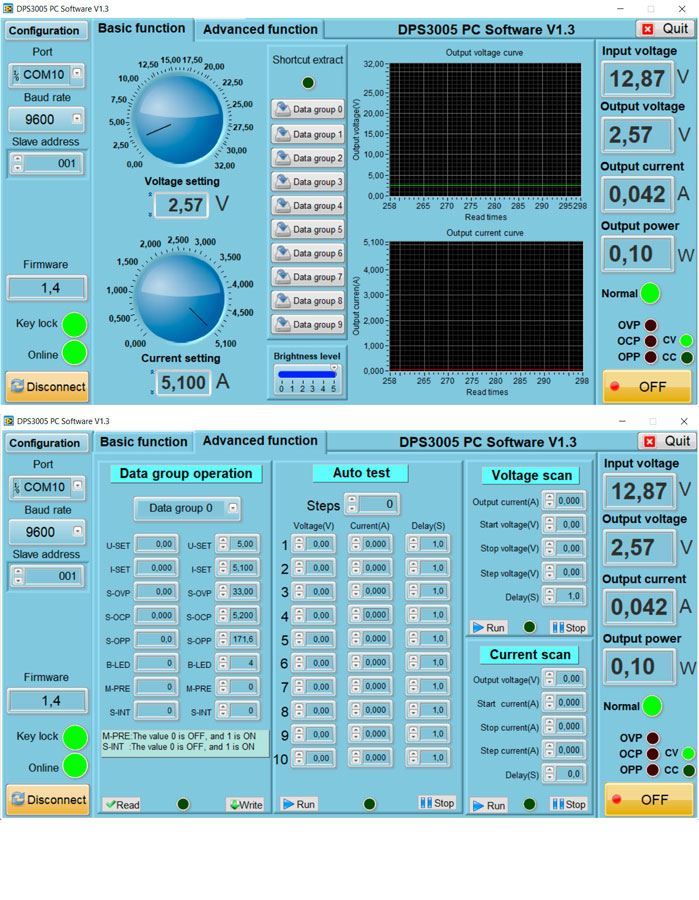This screenshot has width=699, height=900.
Task: Click Current scan Stop current field
Action: (x=569, y=726)
